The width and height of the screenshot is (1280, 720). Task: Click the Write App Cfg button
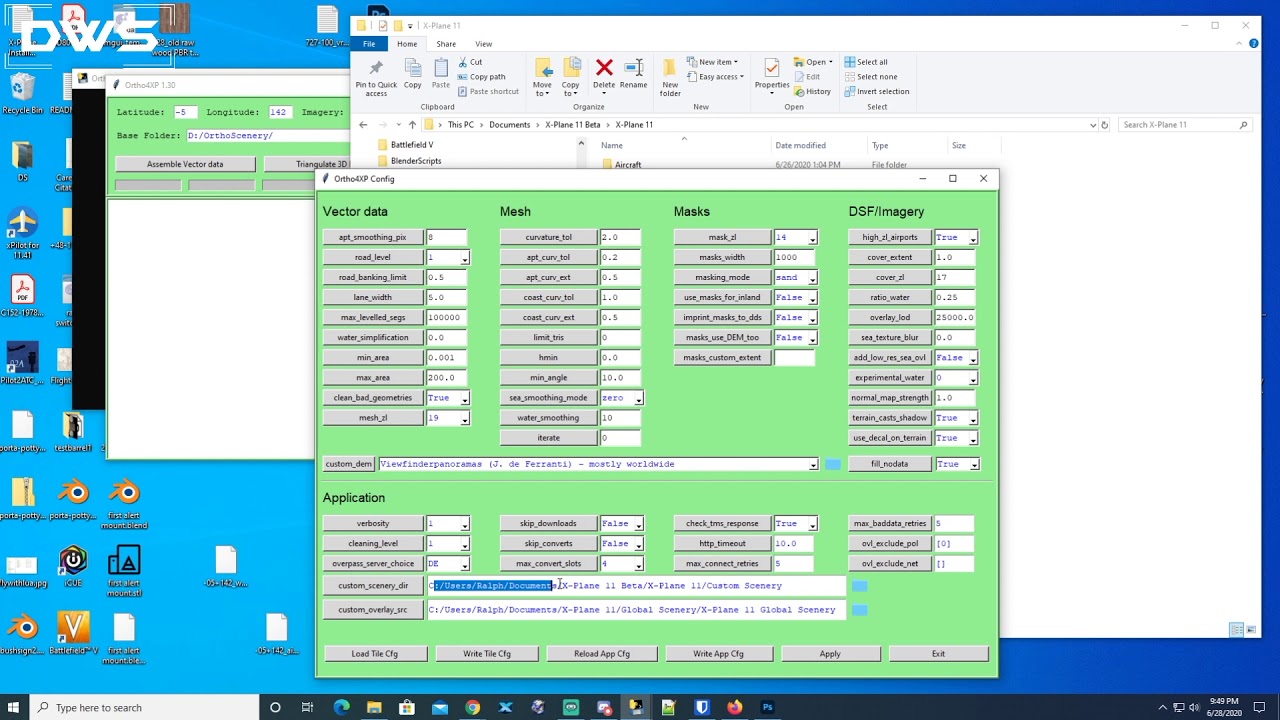coord(718,654)
